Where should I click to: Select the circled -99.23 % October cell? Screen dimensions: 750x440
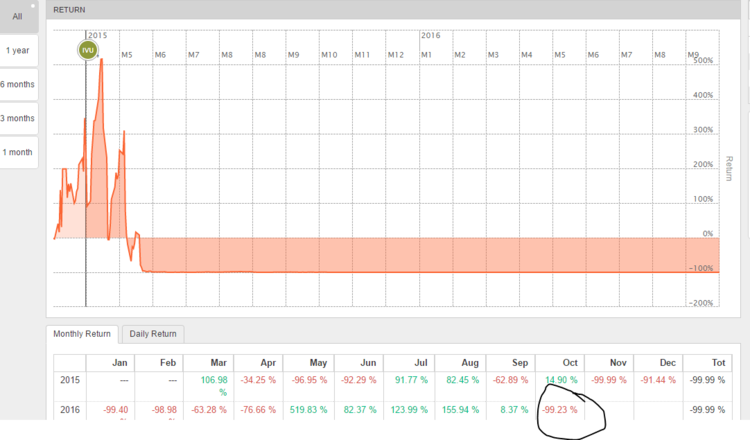pos(560,410)
